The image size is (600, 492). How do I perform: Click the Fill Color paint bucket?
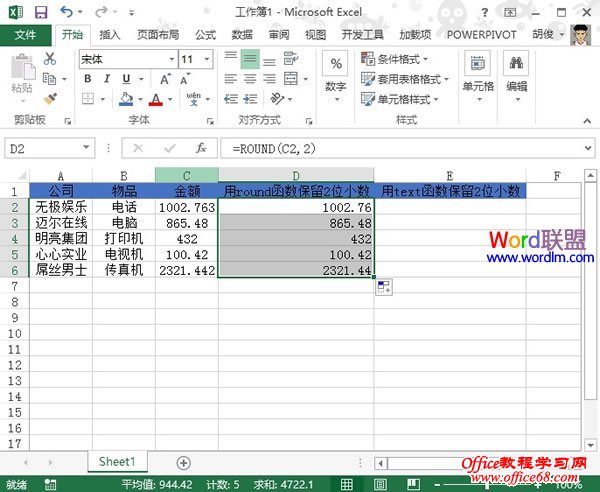coord(126,99)
